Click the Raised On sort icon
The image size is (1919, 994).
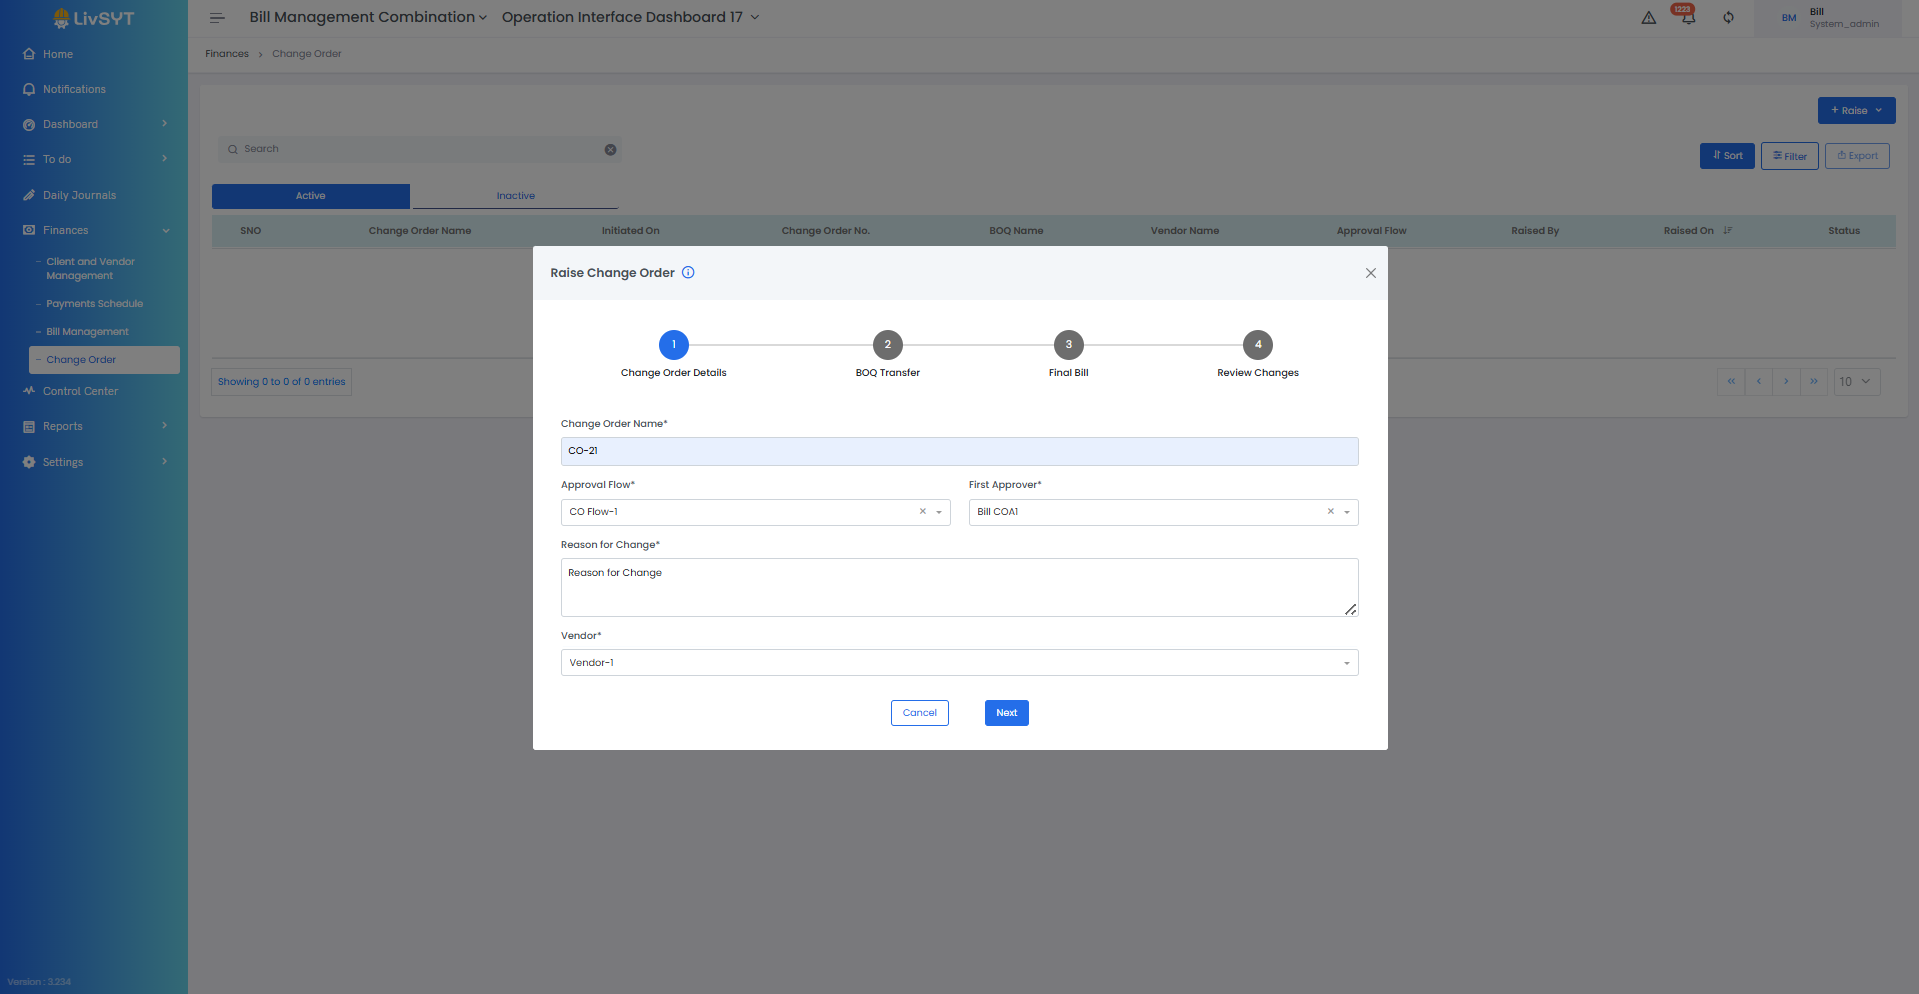pyautogui.click(x=1727, y=231)
